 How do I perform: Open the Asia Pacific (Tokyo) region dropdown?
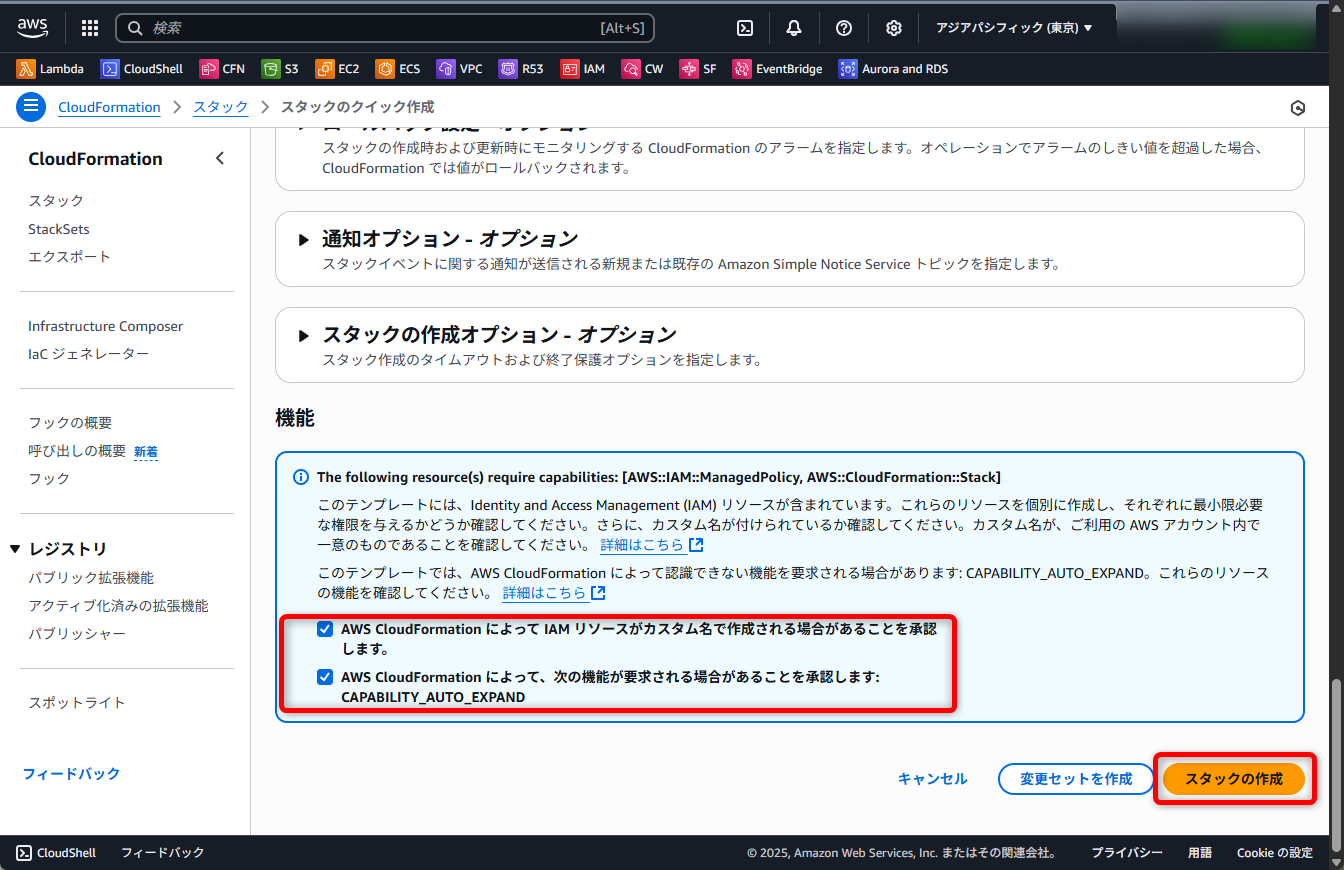[1014, 28]
